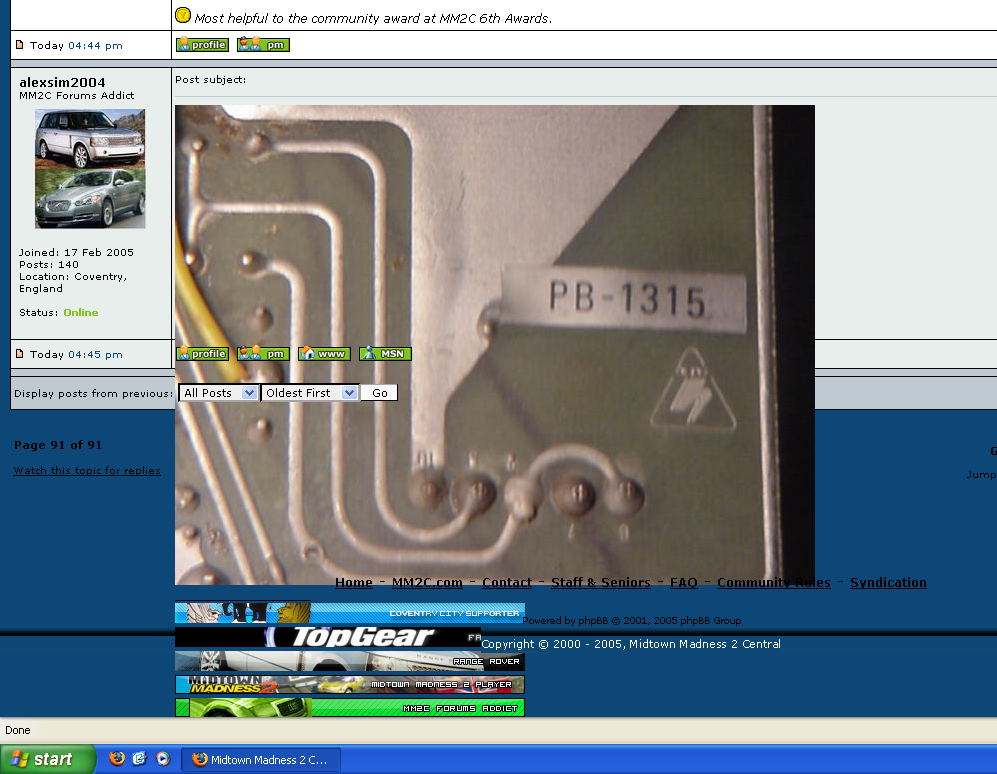Launch Firefox from the quick launch bar
The width and height of the screenshot is (997, 774).
click(x=117, y=759)
